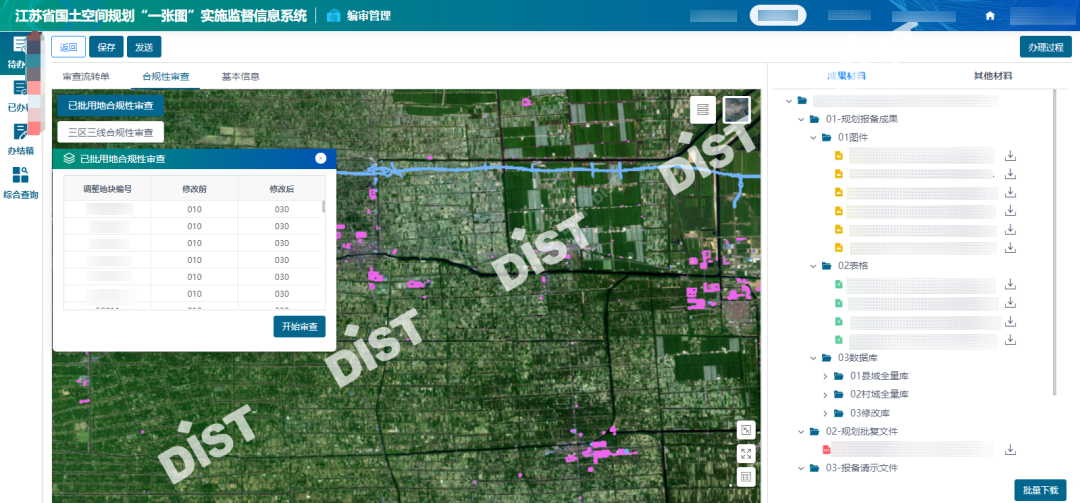
Task: Open the map layer list icon
Action: coord(703,110)
